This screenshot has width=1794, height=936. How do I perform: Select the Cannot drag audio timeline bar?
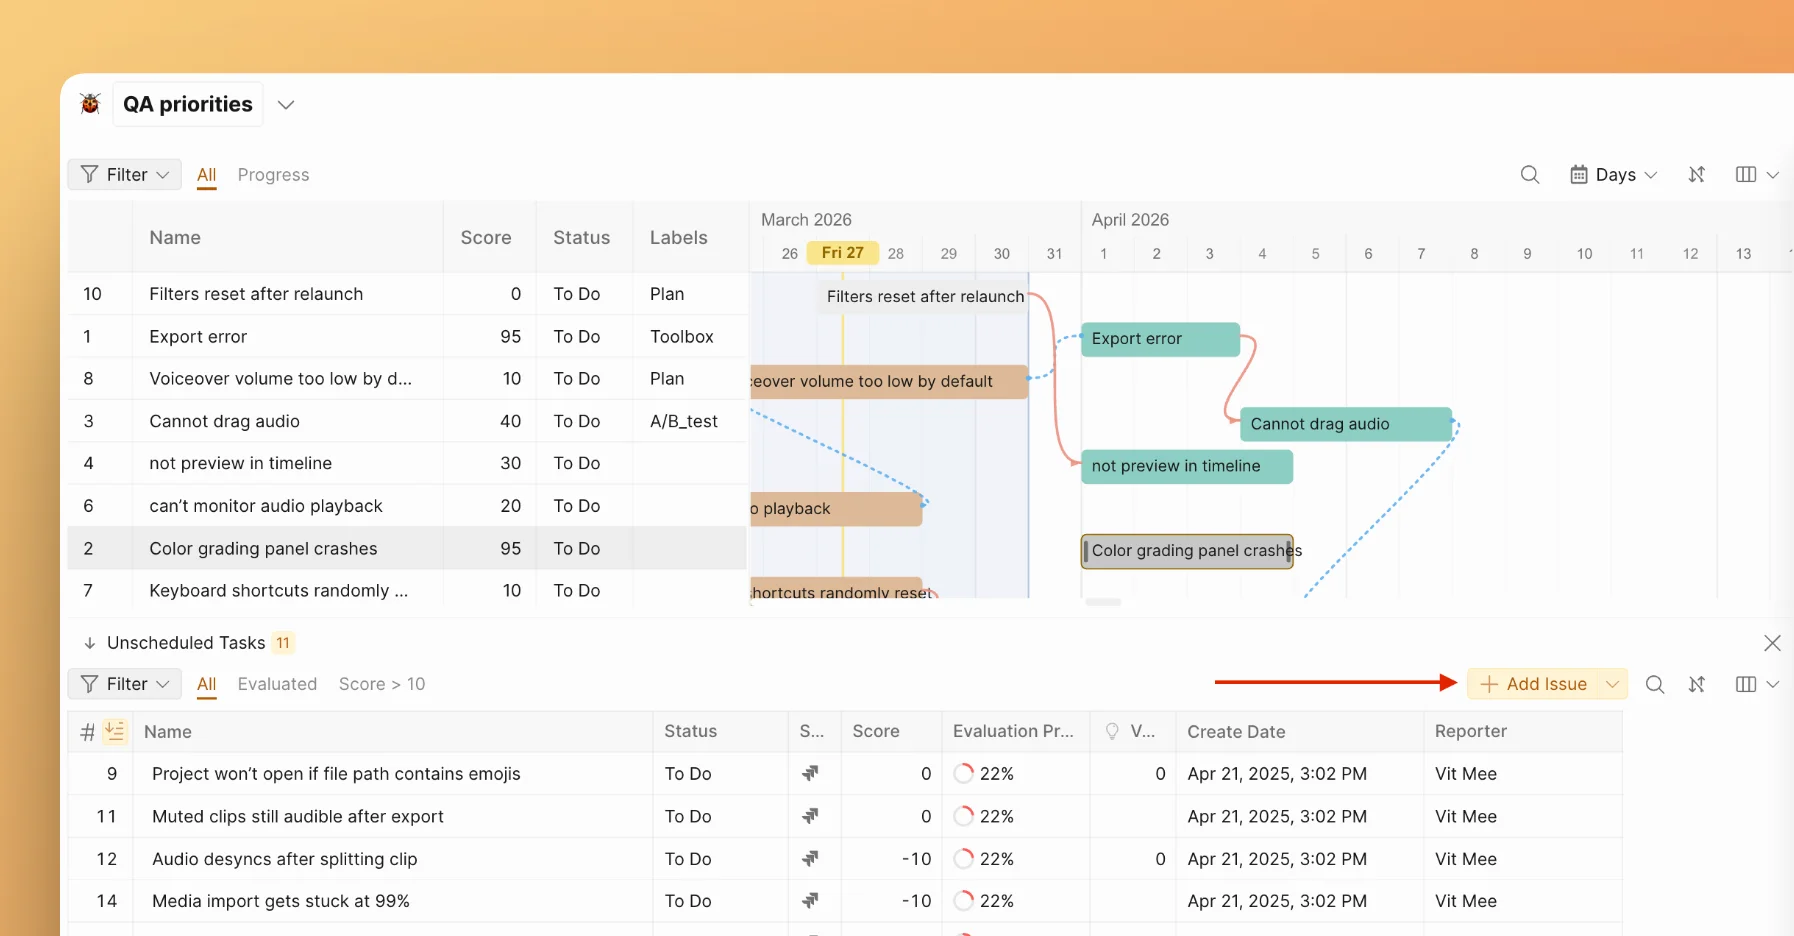pyautogui.click(x=1345, y=424)
